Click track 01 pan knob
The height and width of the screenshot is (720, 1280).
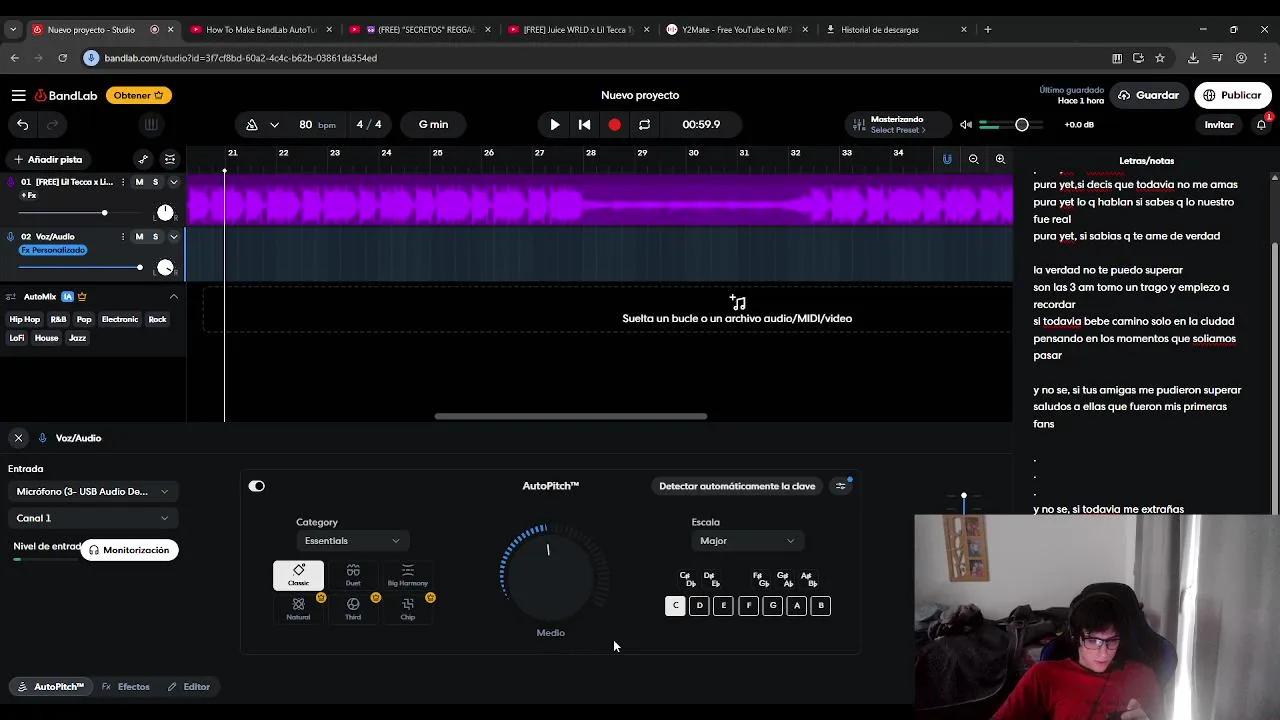(165, 212)
